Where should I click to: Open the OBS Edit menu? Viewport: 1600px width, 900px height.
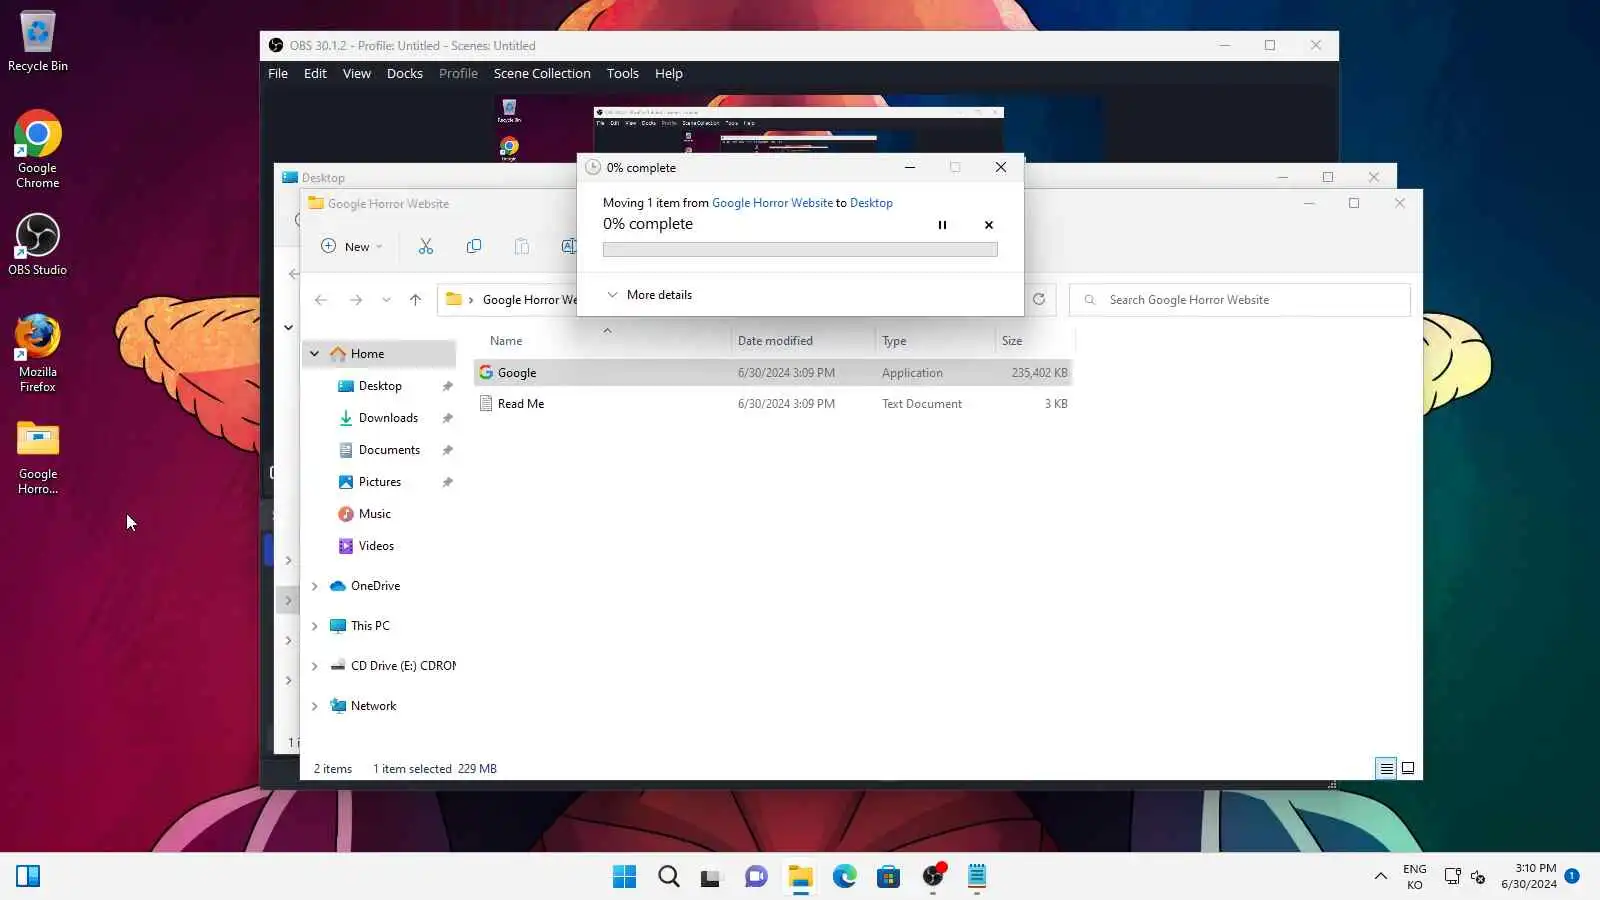315,73
